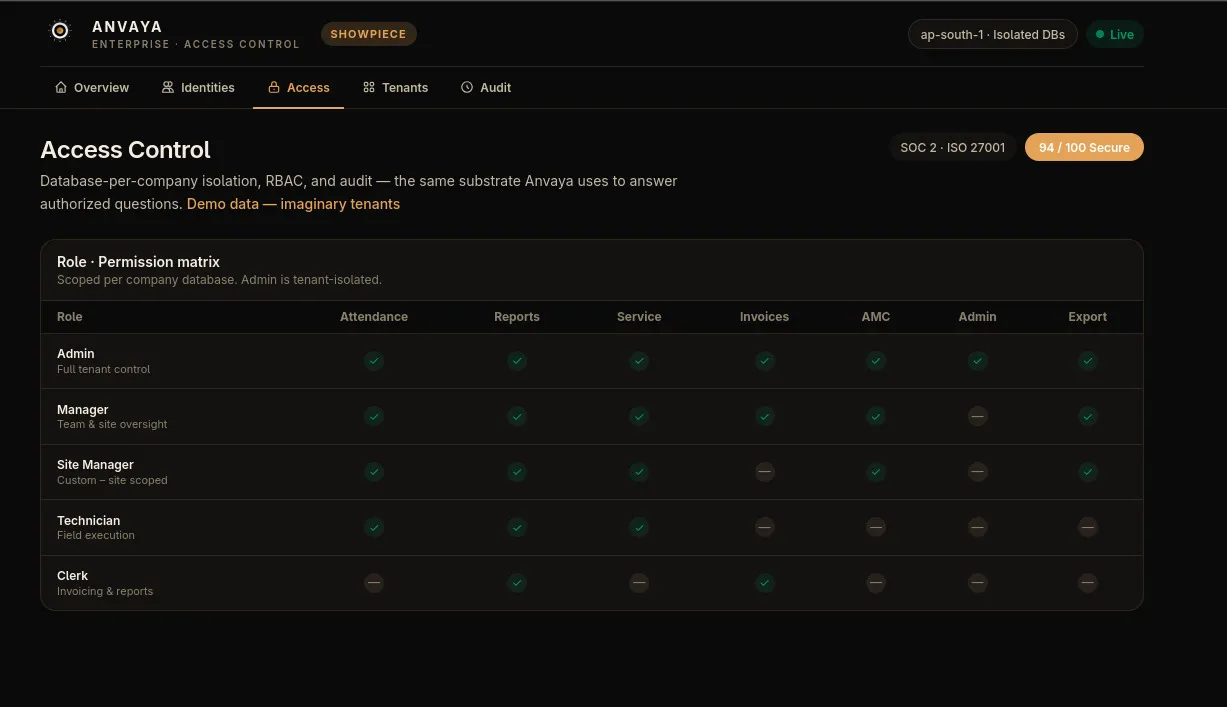Click Technician's Service check icon
Screen dimensions: 1227x707
(639, 527)
